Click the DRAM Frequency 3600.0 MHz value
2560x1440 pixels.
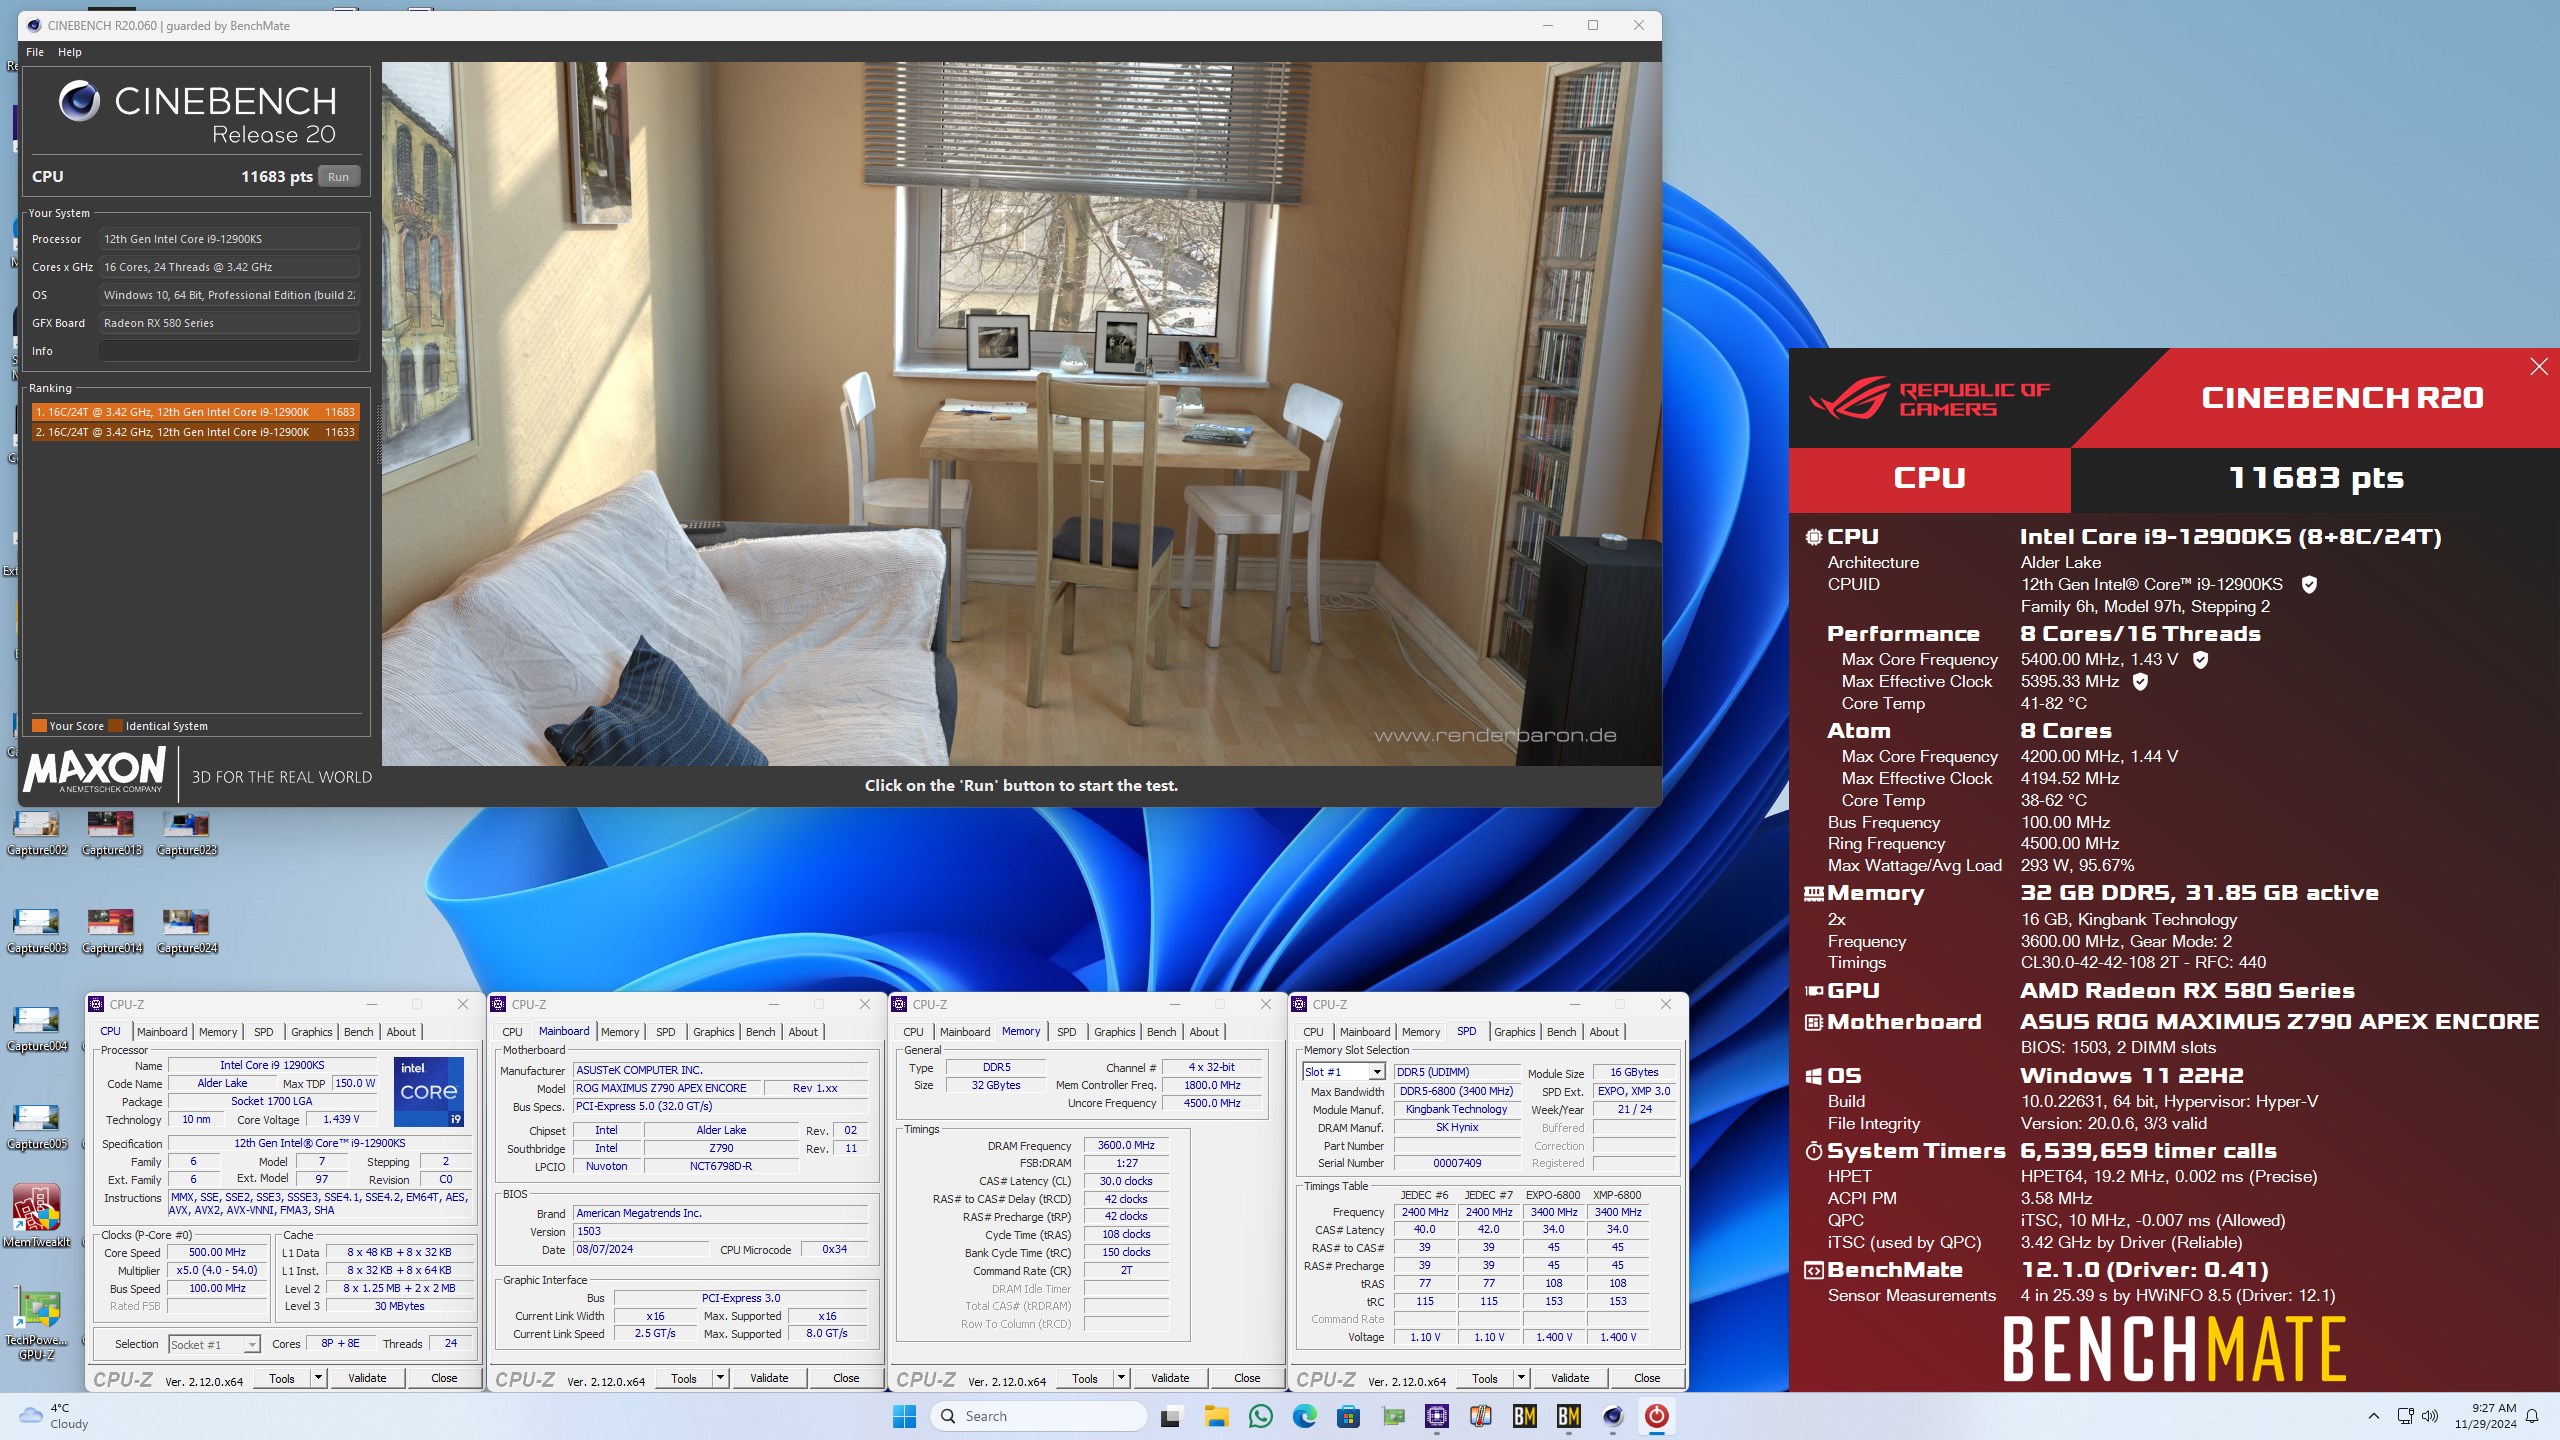click(1126, 1146)
